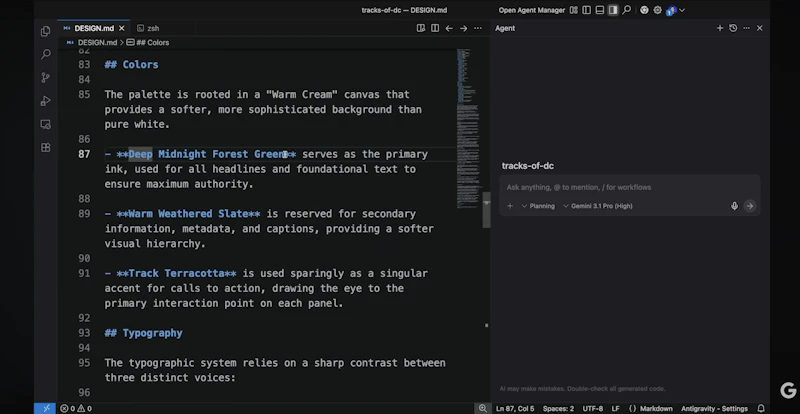The image size is (800, 414).
Task: Toggle the secondary side bar
Action: [x=613, y=10]
